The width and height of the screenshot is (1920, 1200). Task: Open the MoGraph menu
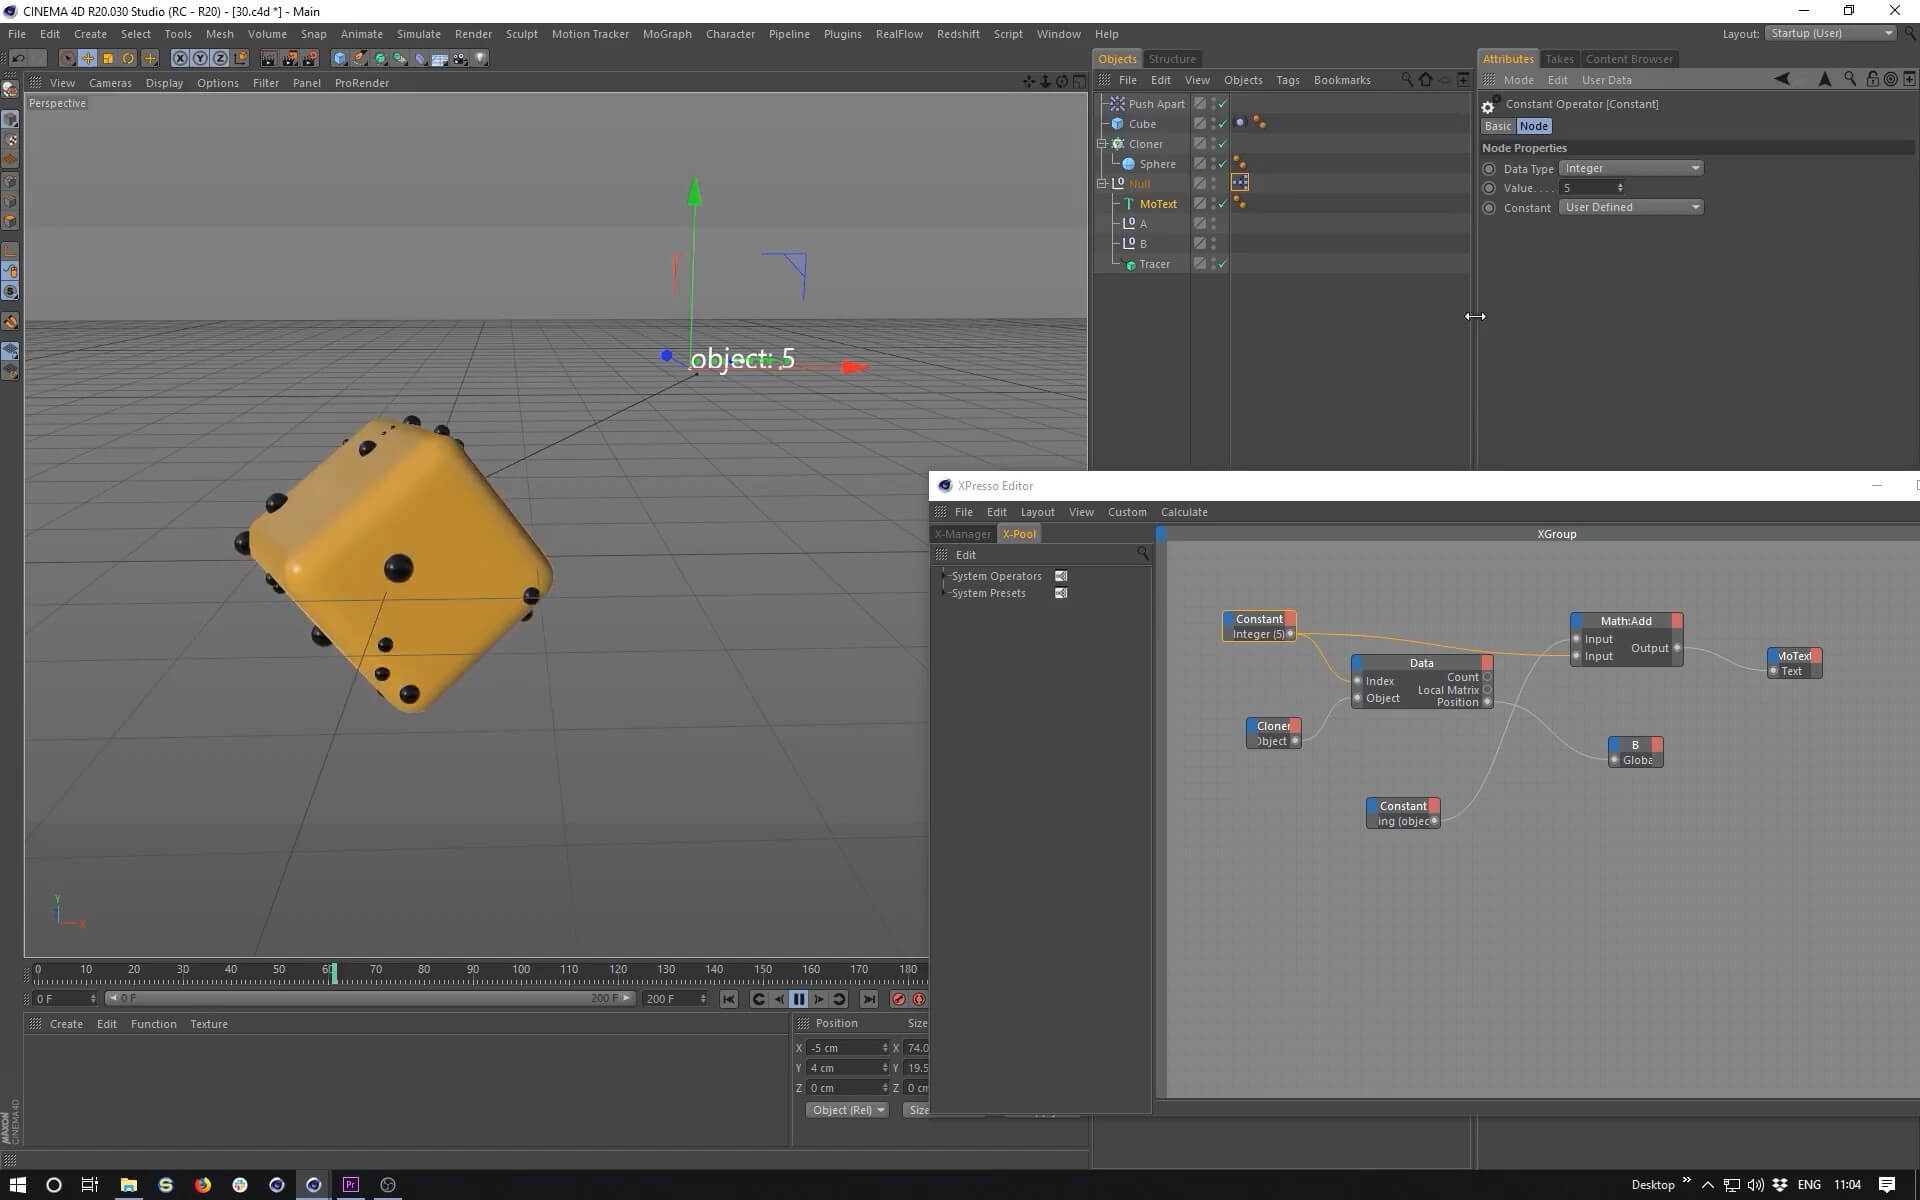666,34
